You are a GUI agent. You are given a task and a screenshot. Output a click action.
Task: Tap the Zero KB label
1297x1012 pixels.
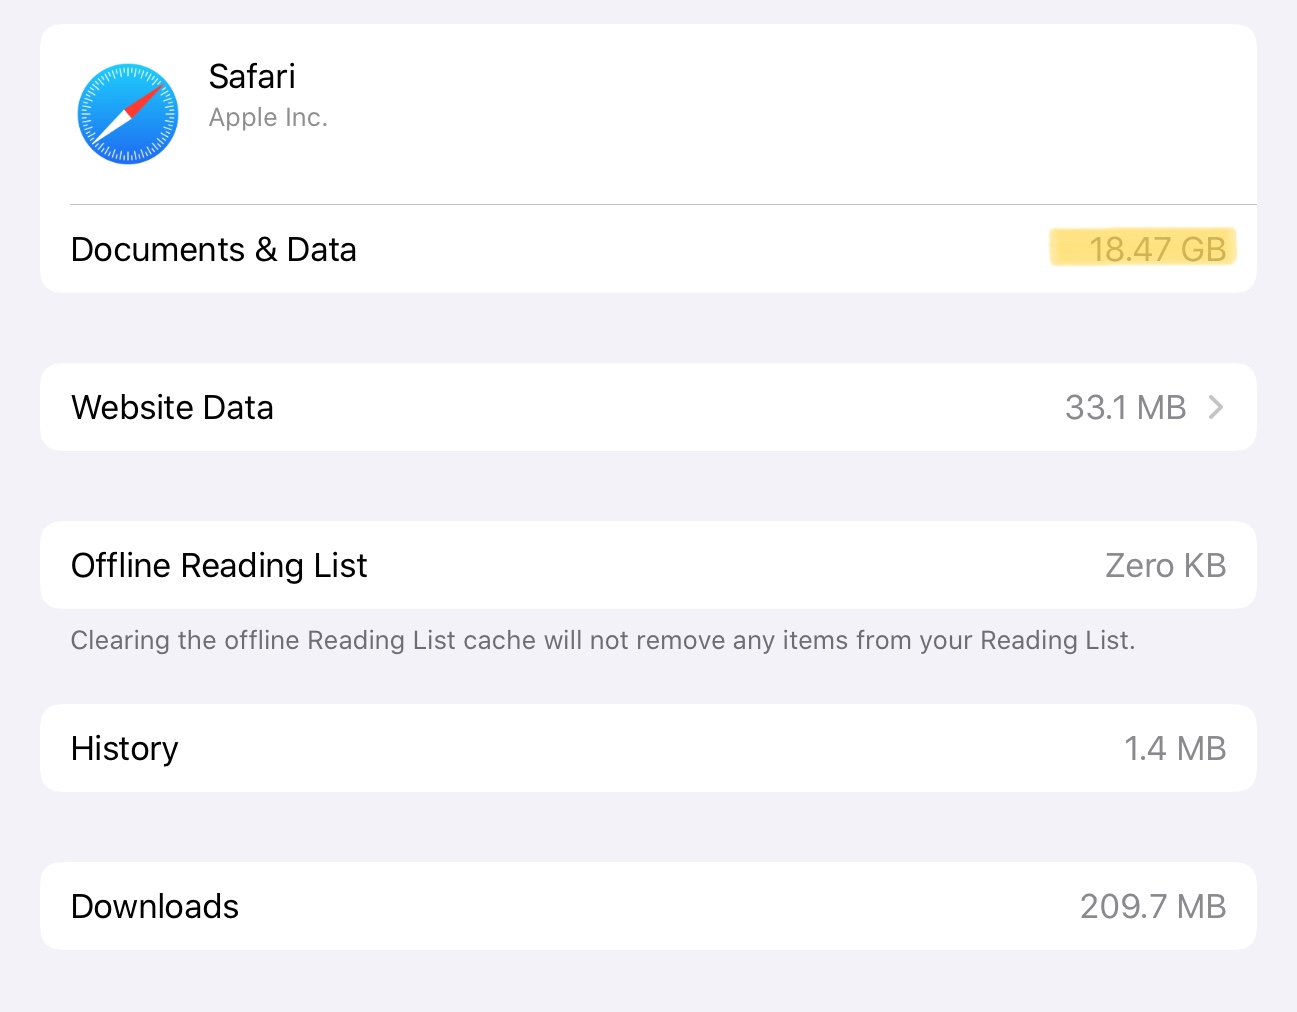click(x=1165, y=565)
